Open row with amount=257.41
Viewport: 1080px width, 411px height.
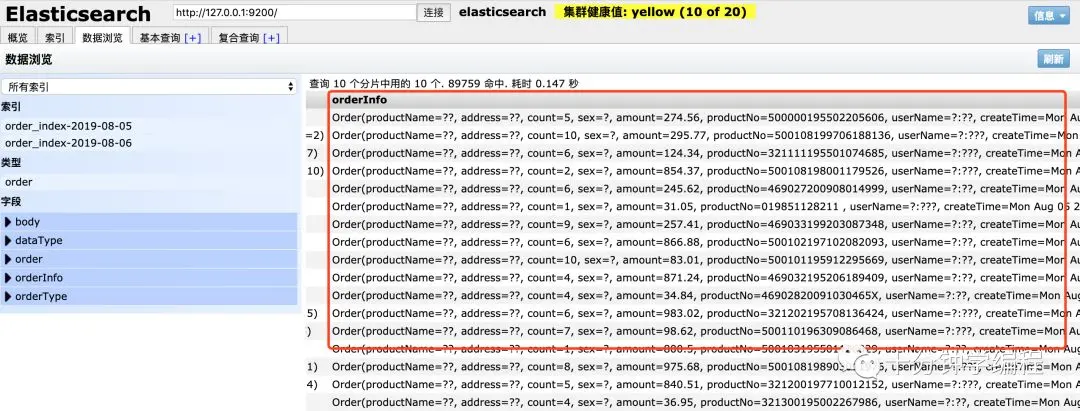[x=693, y=224]
